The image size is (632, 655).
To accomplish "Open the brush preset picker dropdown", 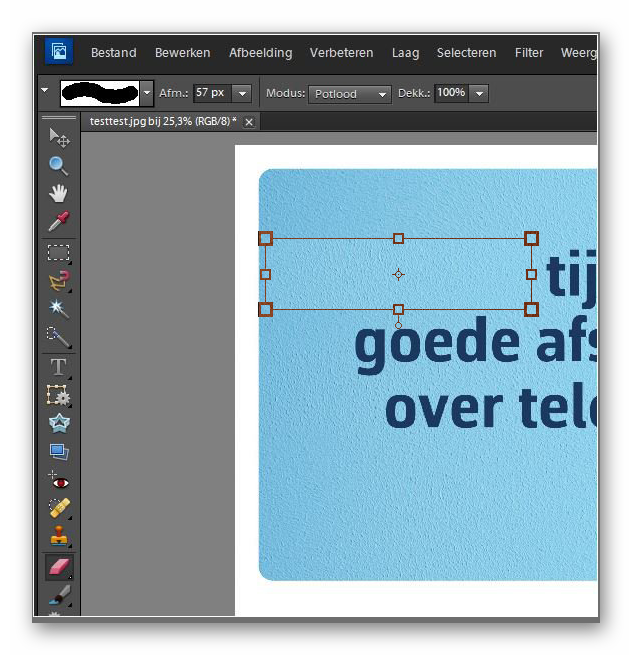I will point(147,93).
